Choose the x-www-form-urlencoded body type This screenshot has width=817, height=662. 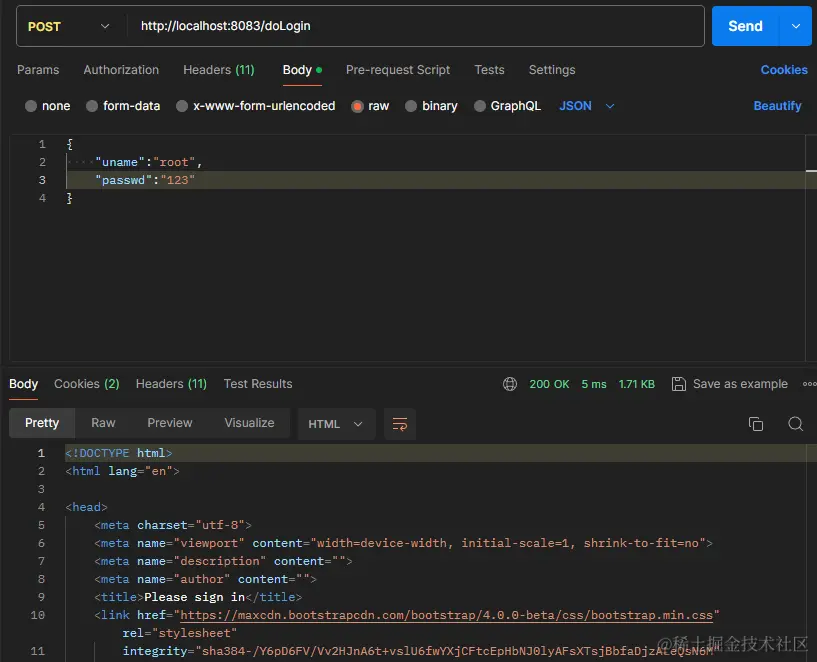[182, 106]
